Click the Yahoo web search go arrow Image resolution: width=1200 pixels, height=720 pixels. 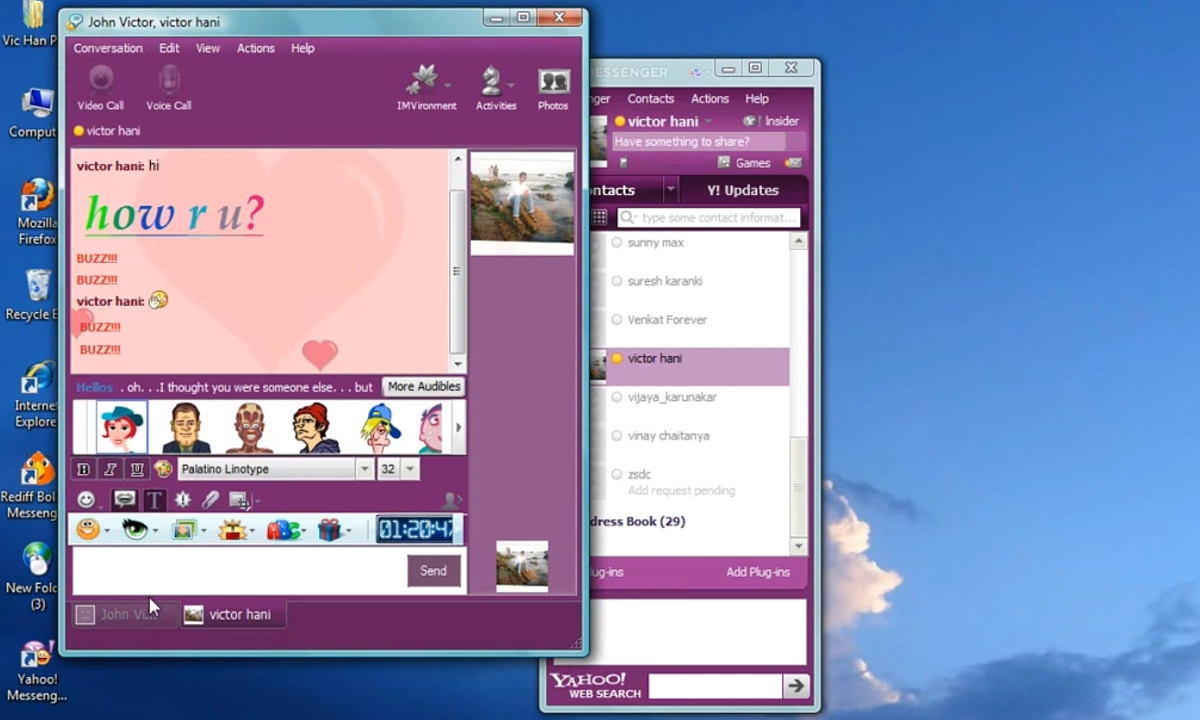tap(796, 686)
